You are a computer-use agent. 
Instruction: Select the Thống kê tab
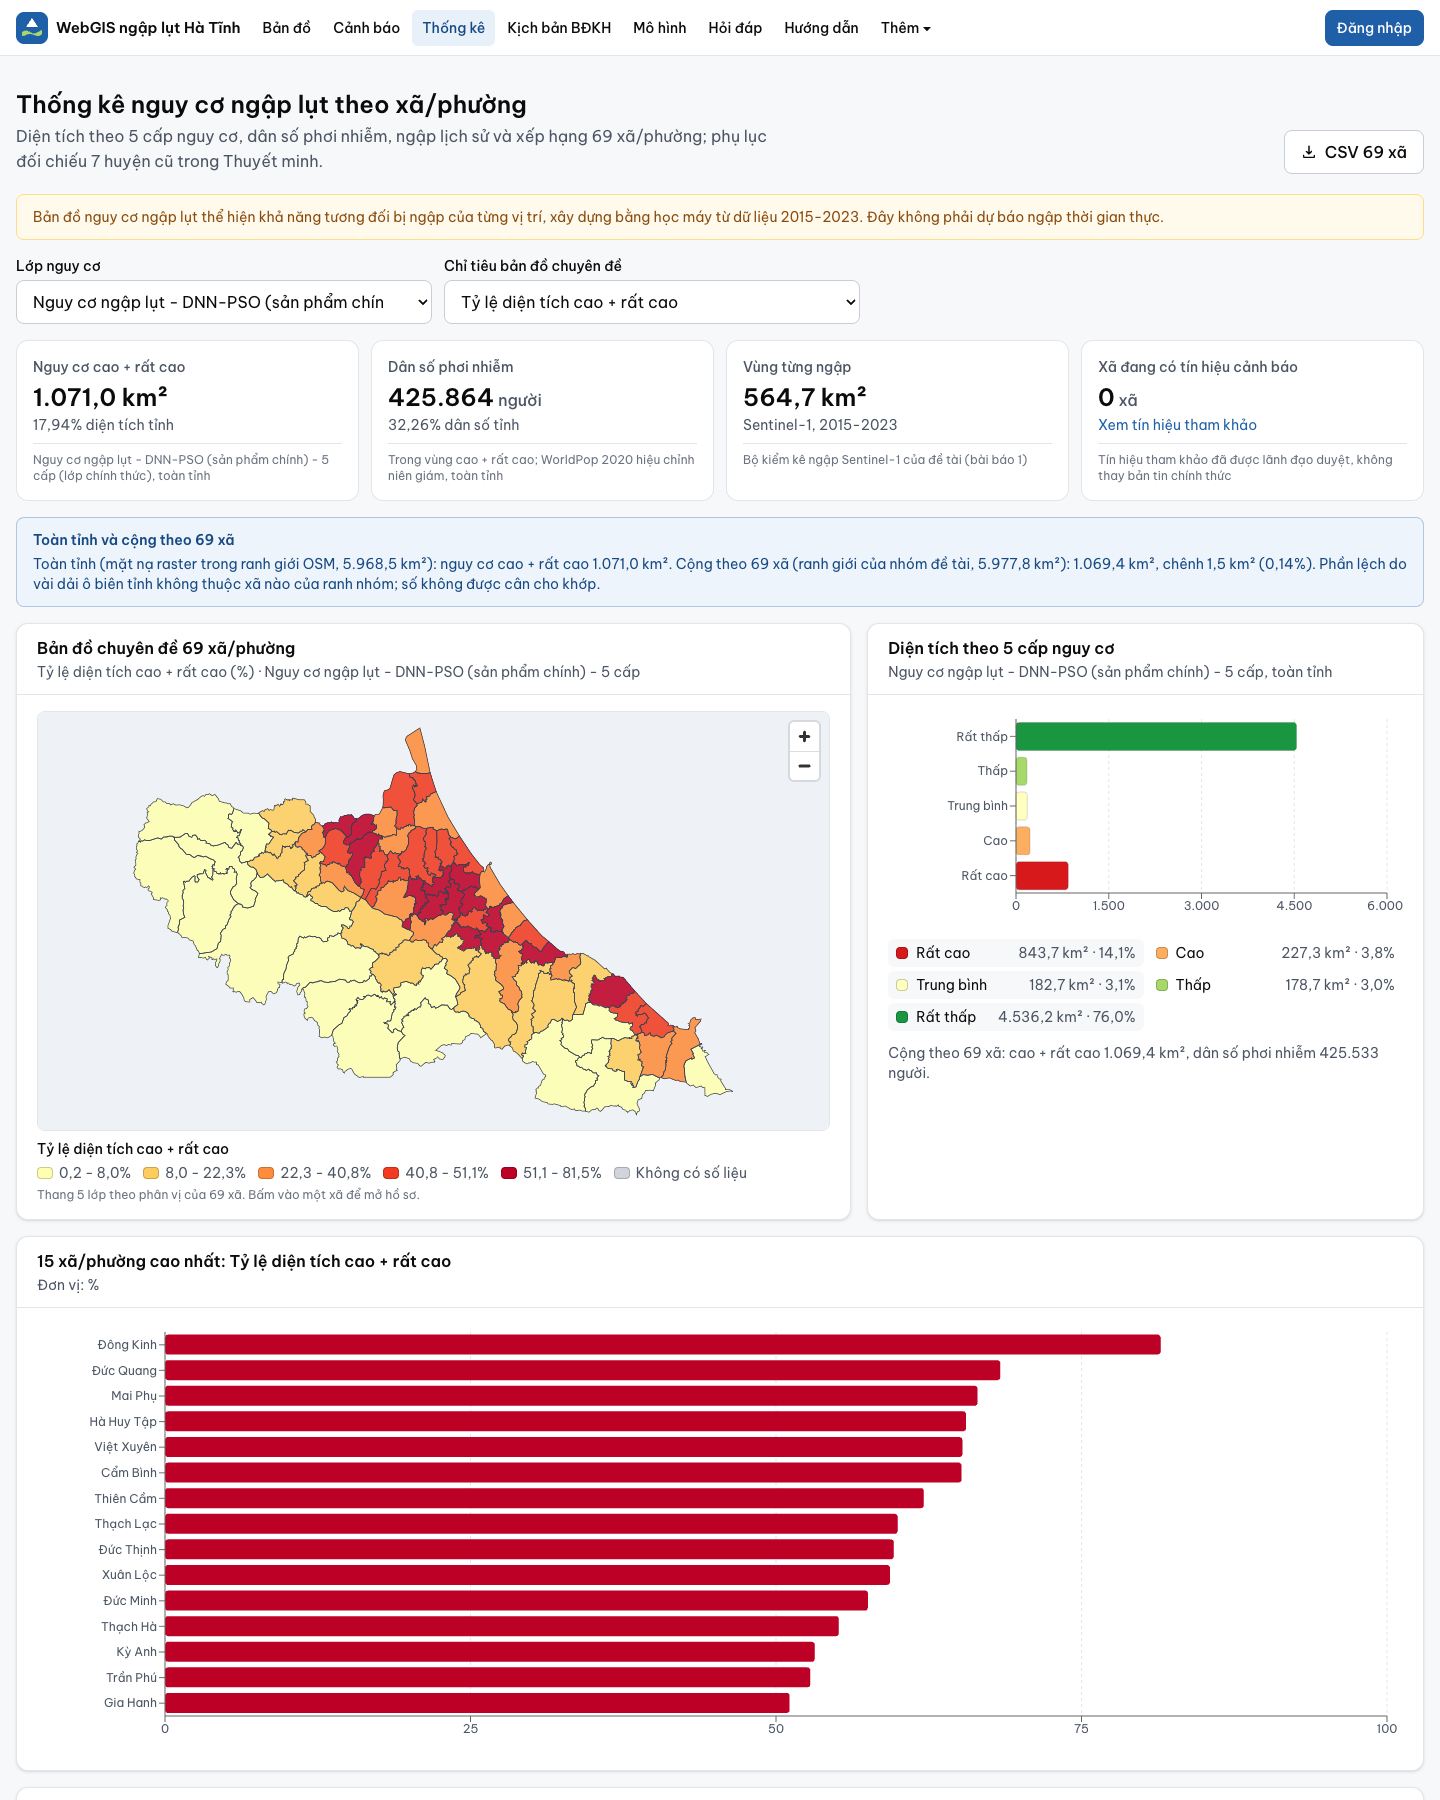click(453, 28)
